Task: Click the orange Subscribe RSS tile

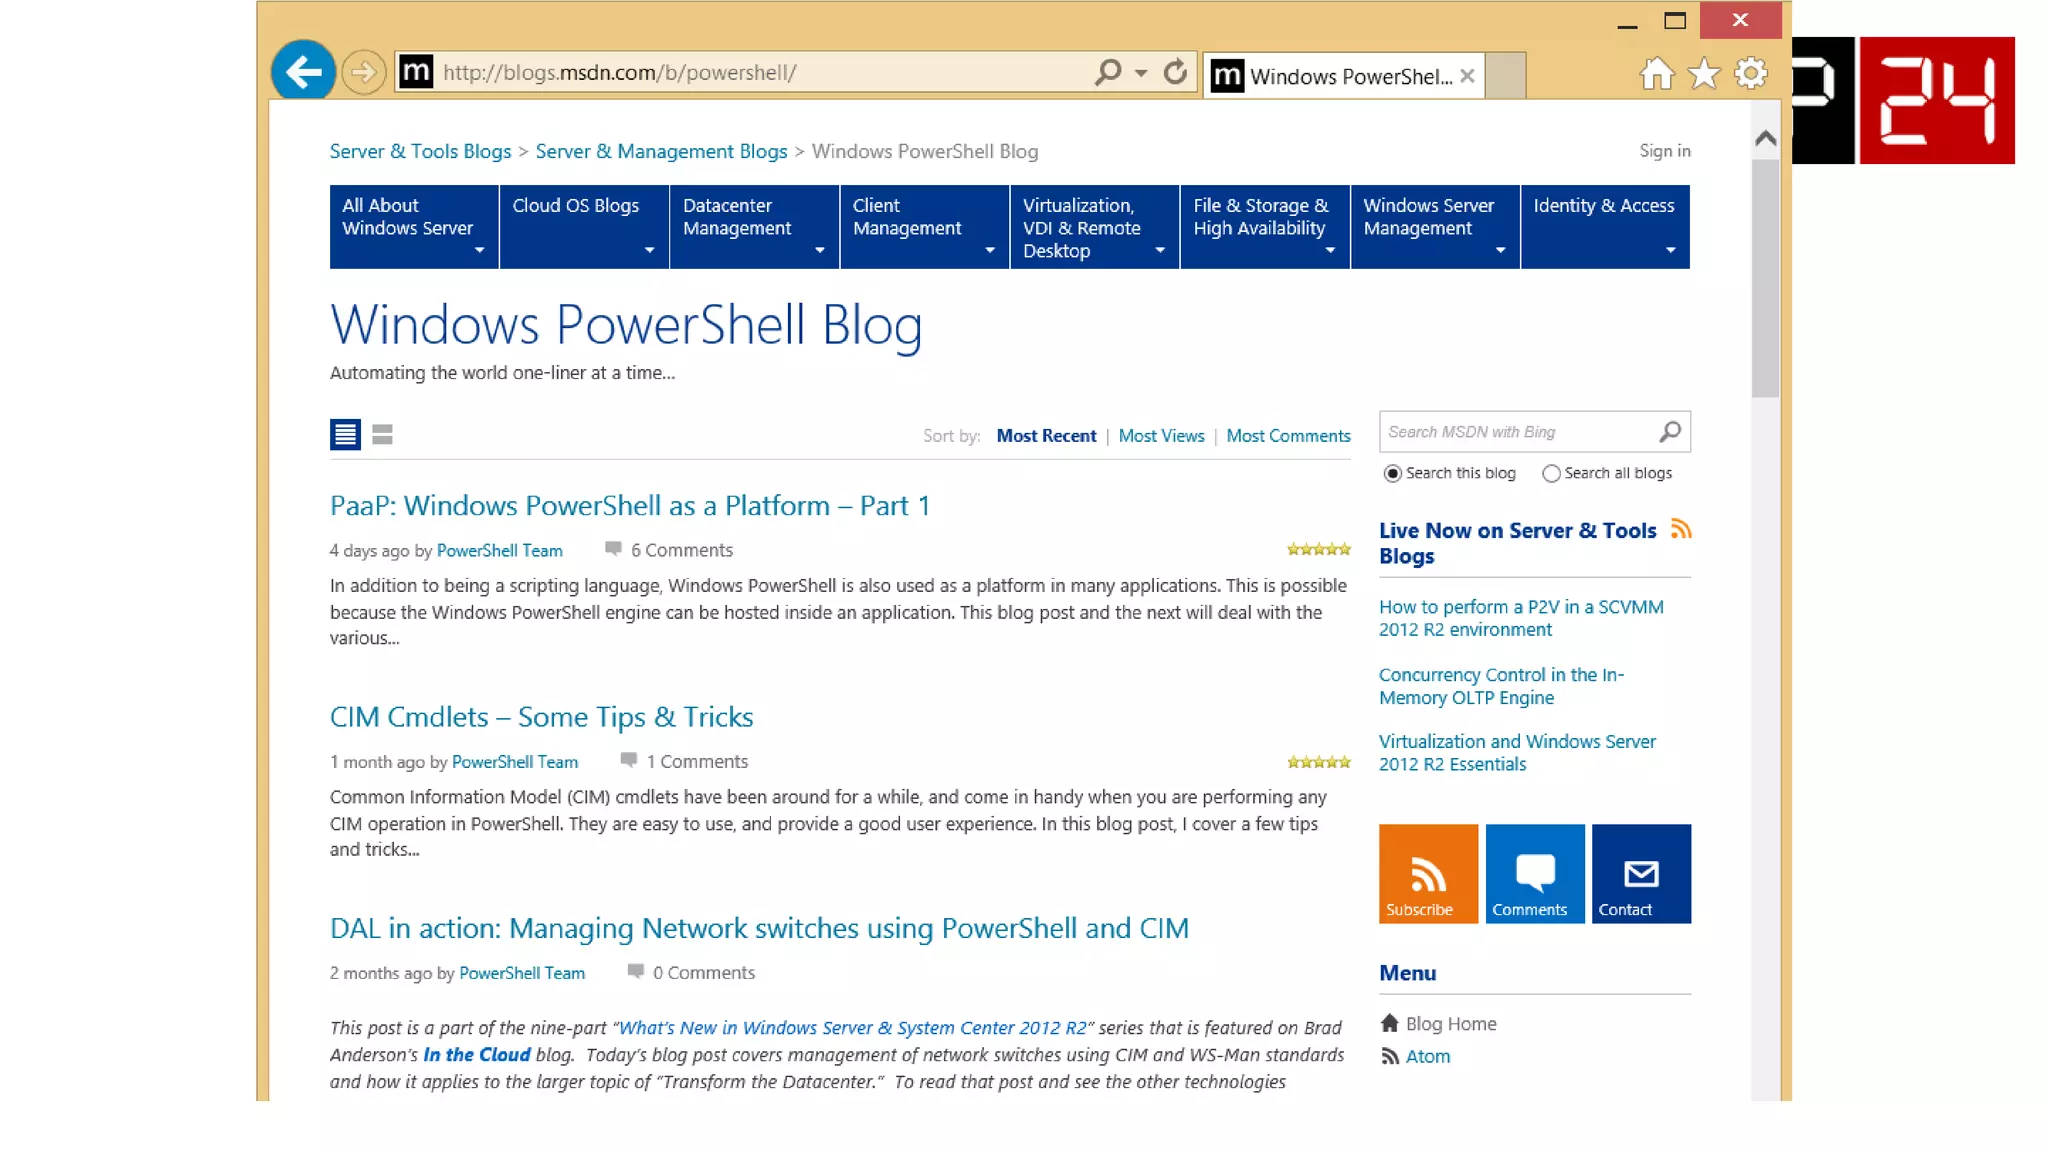Action: coord(1427,873)
